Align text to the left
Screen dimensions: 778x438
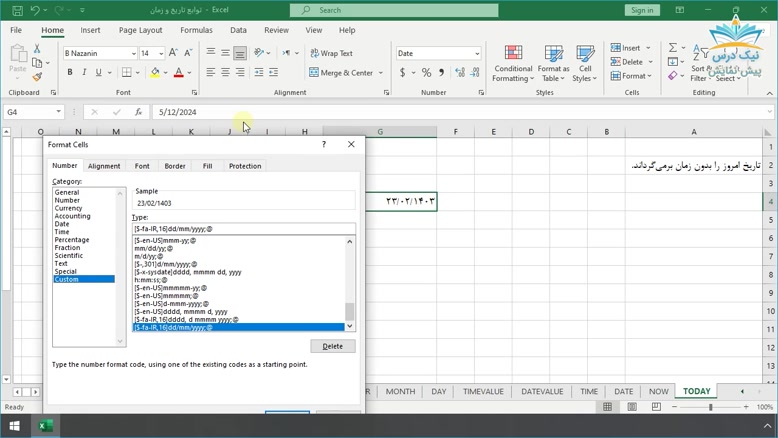point(210,72)
